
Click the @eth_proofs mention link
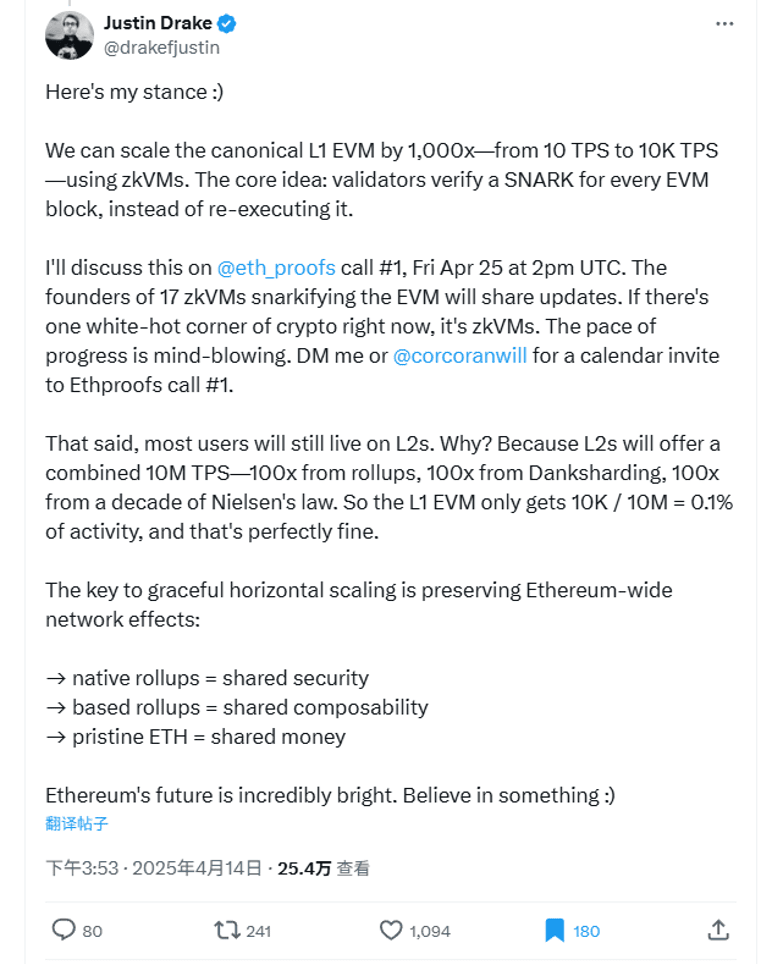click(x=276, y=268)
